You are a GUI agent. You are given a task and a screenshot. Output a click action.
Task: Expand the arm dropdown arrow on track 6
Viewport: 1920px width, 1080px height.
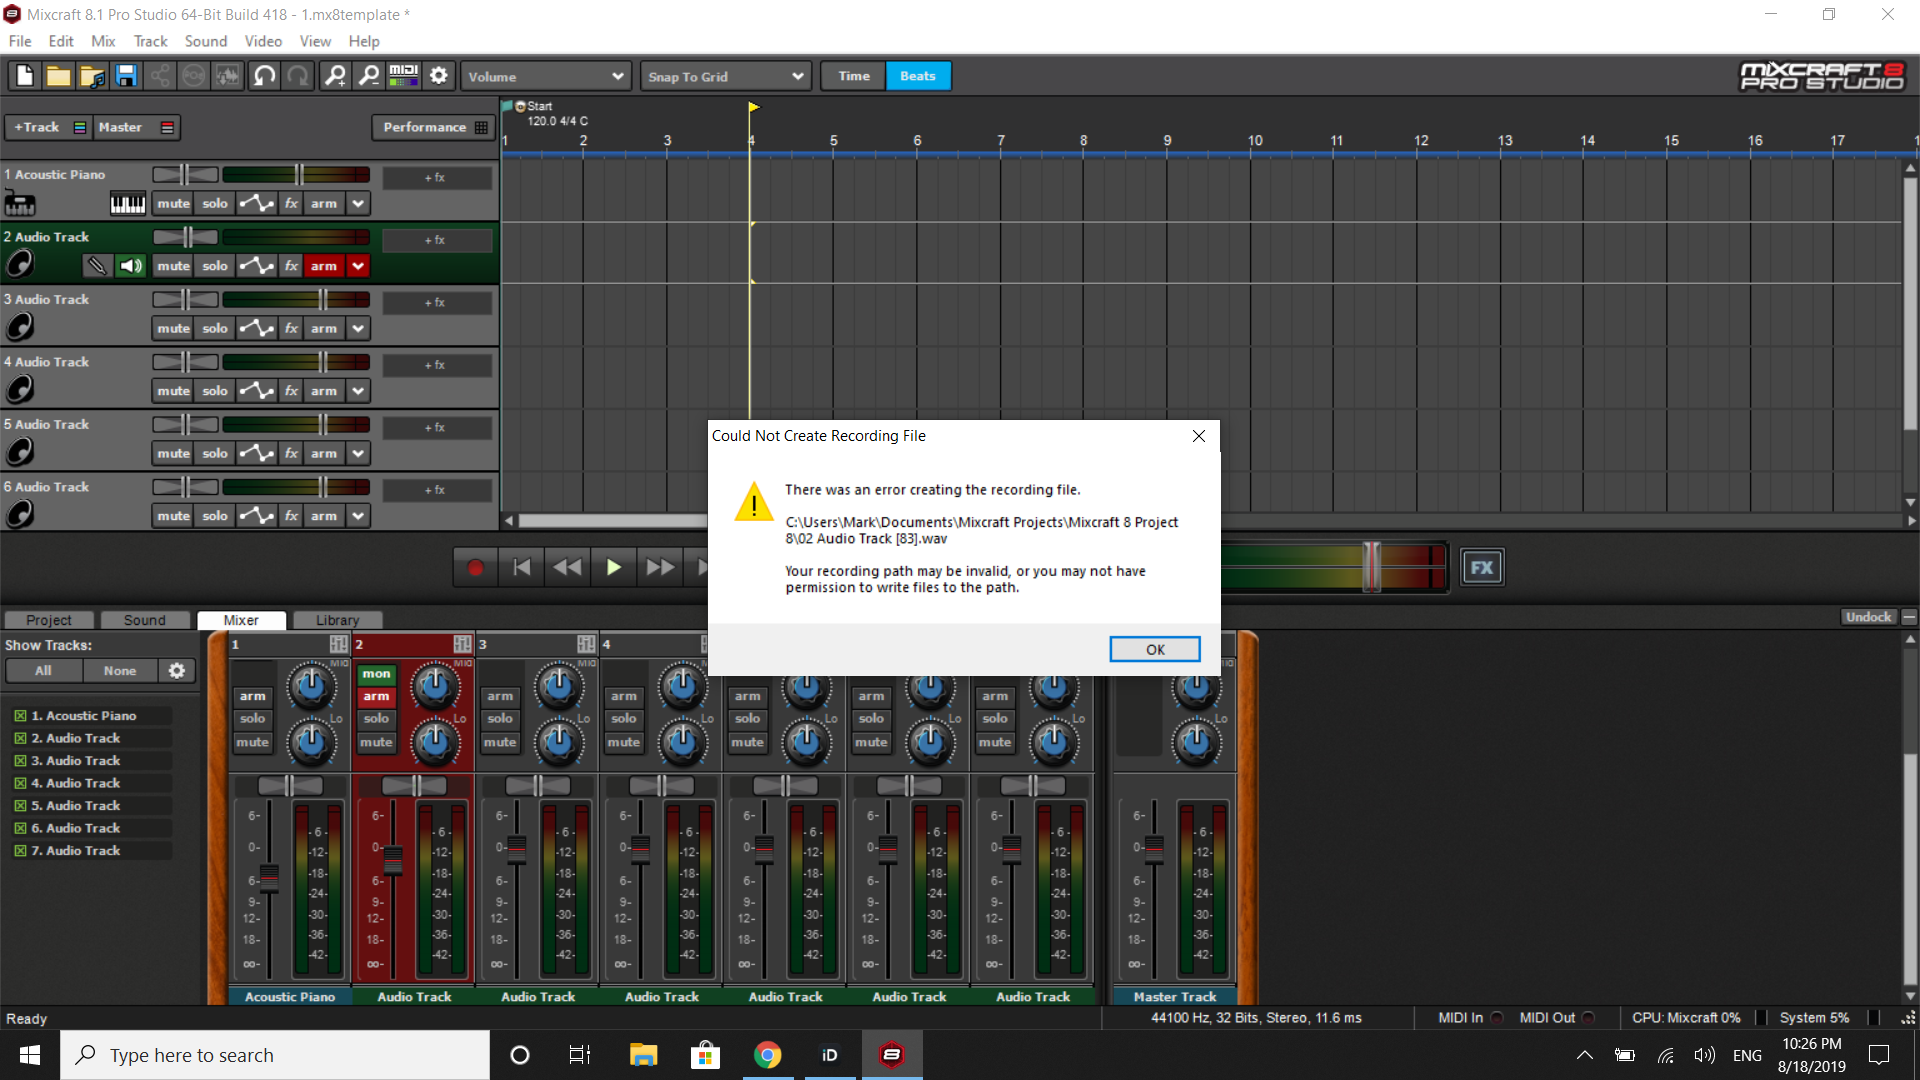[358, 516]
